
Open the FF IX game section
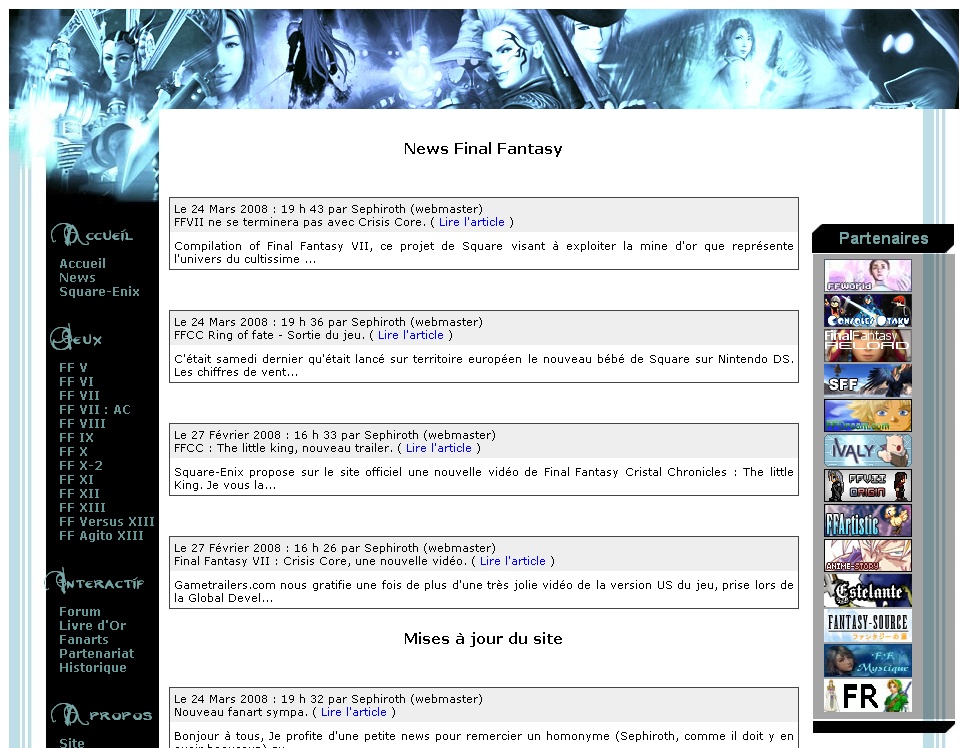(76, 438)
